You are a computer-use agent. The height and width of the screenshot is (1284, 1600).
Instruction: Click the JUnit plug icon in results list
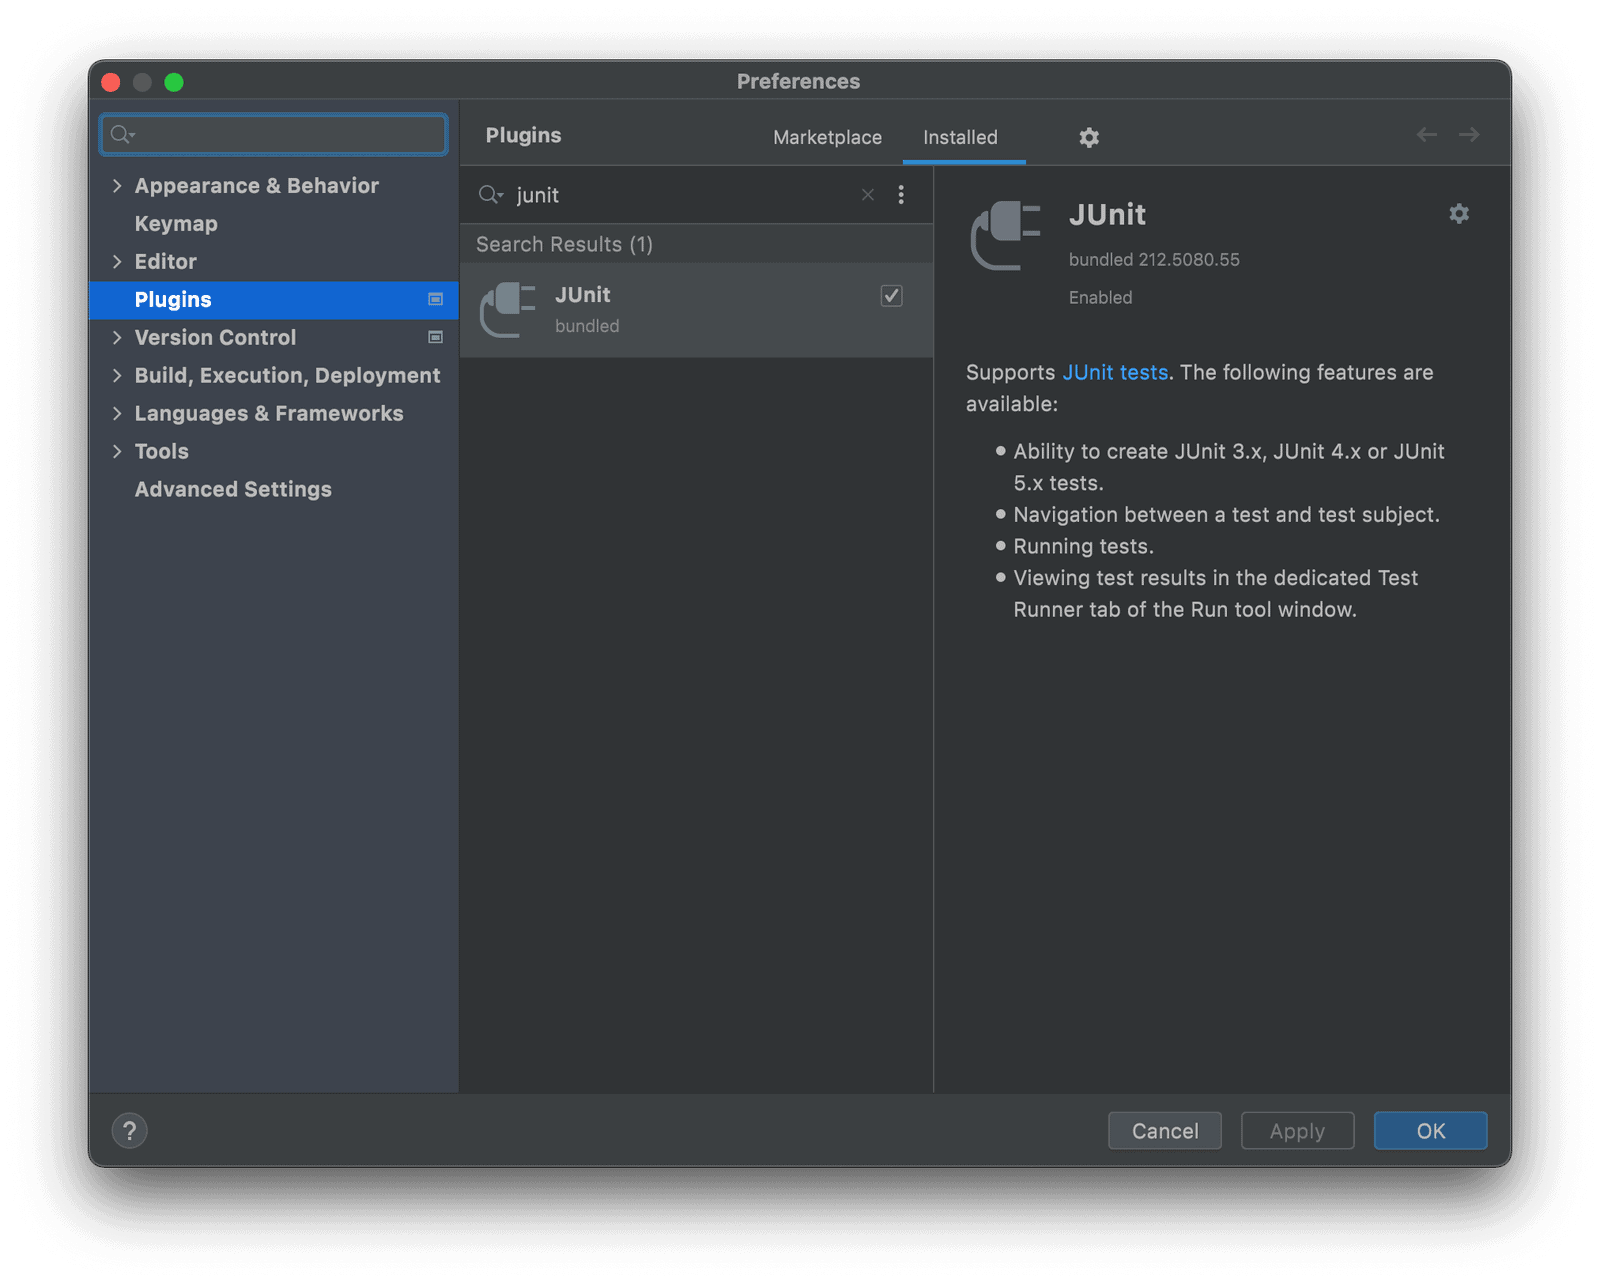tap(508, 310)
